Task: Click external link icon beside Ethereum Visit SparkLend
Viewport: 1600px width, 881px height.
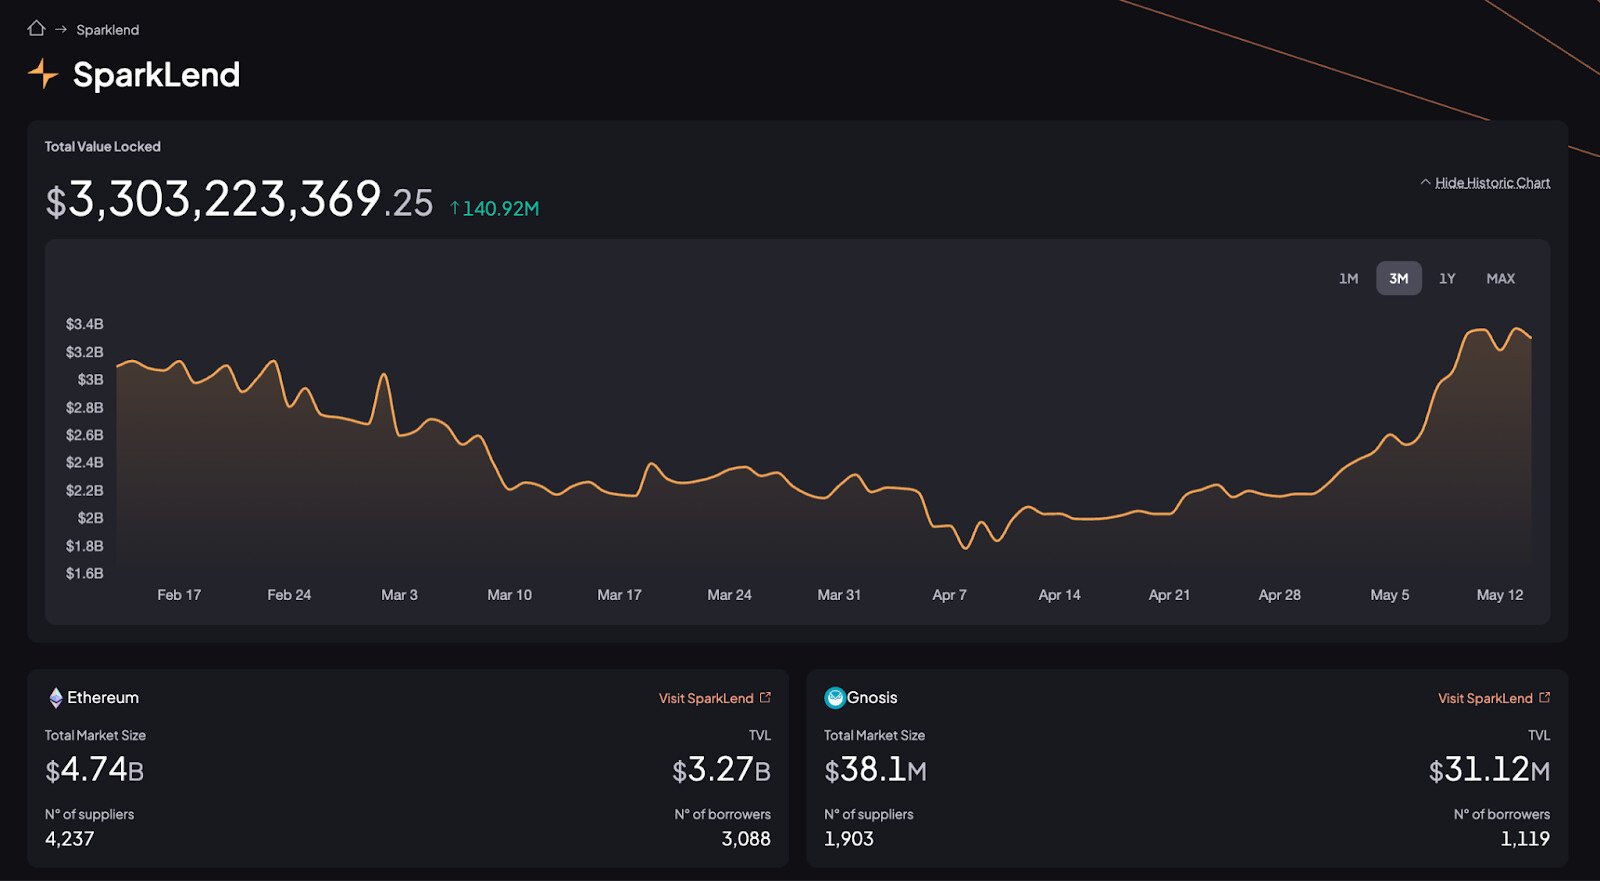Action: (x=765, y=697)
